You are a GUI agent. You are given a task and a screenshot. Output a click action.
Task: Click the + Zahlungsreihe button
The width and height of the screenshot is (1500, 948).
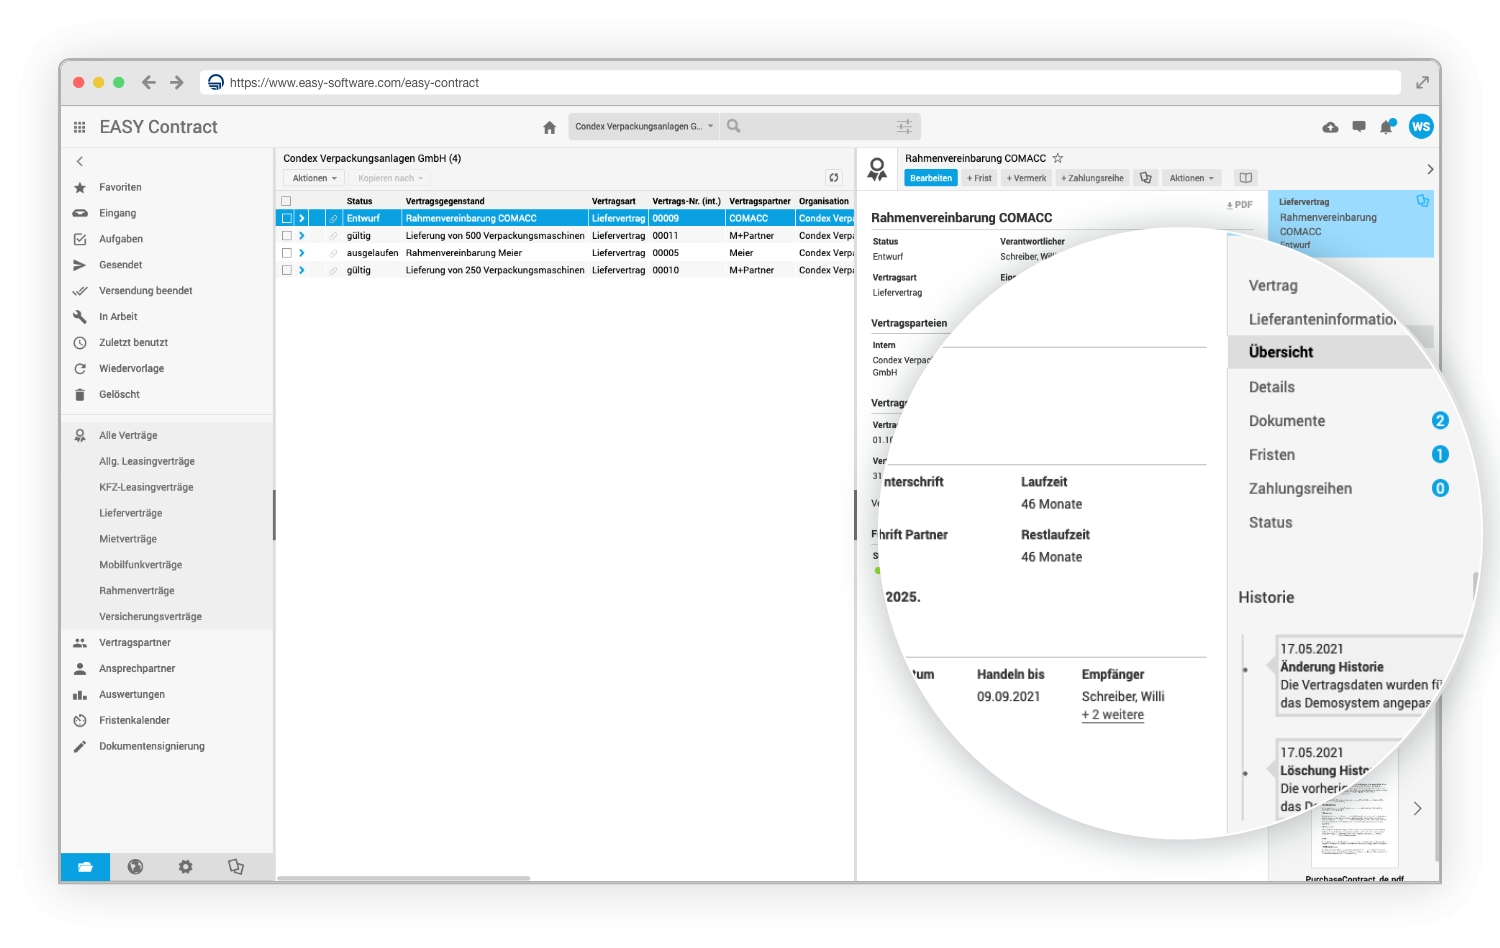tap(1092, 178)
